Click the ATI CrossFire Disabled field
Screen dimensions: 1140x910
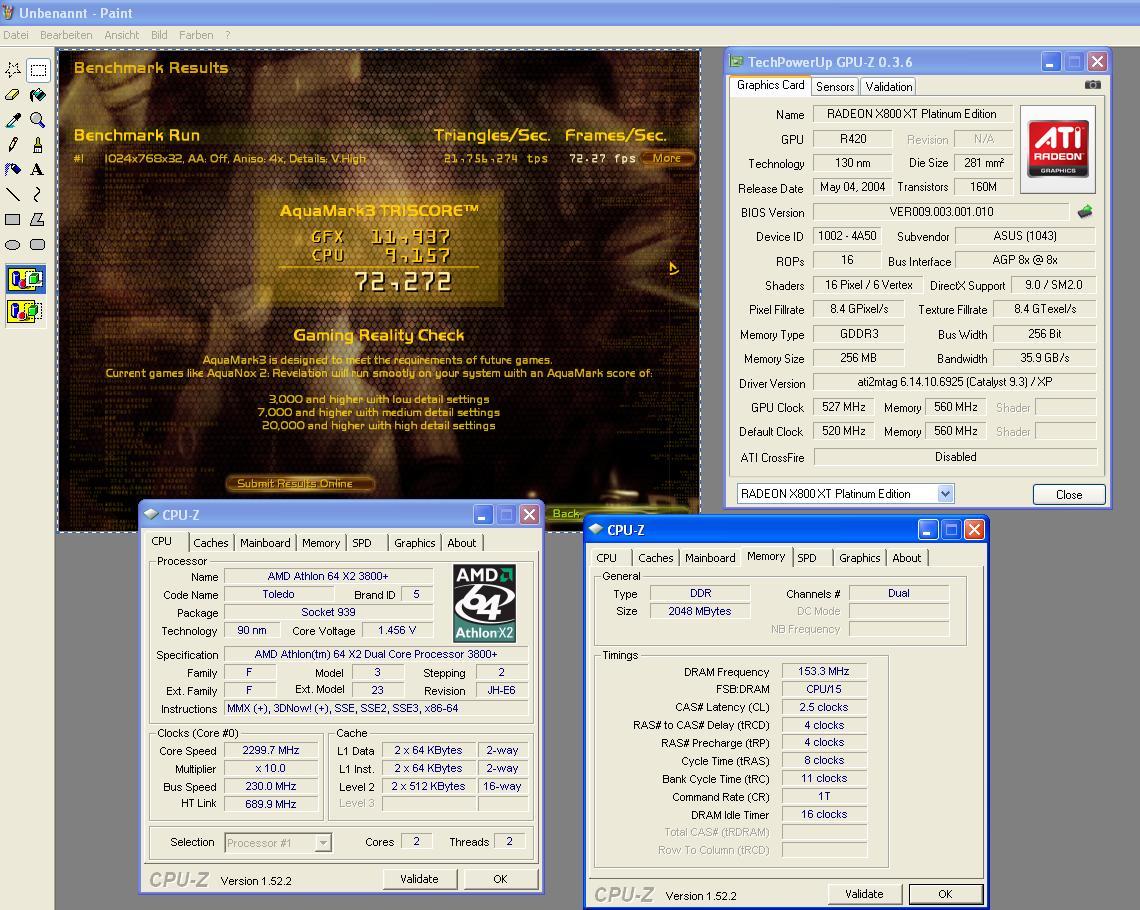[955, 456]
